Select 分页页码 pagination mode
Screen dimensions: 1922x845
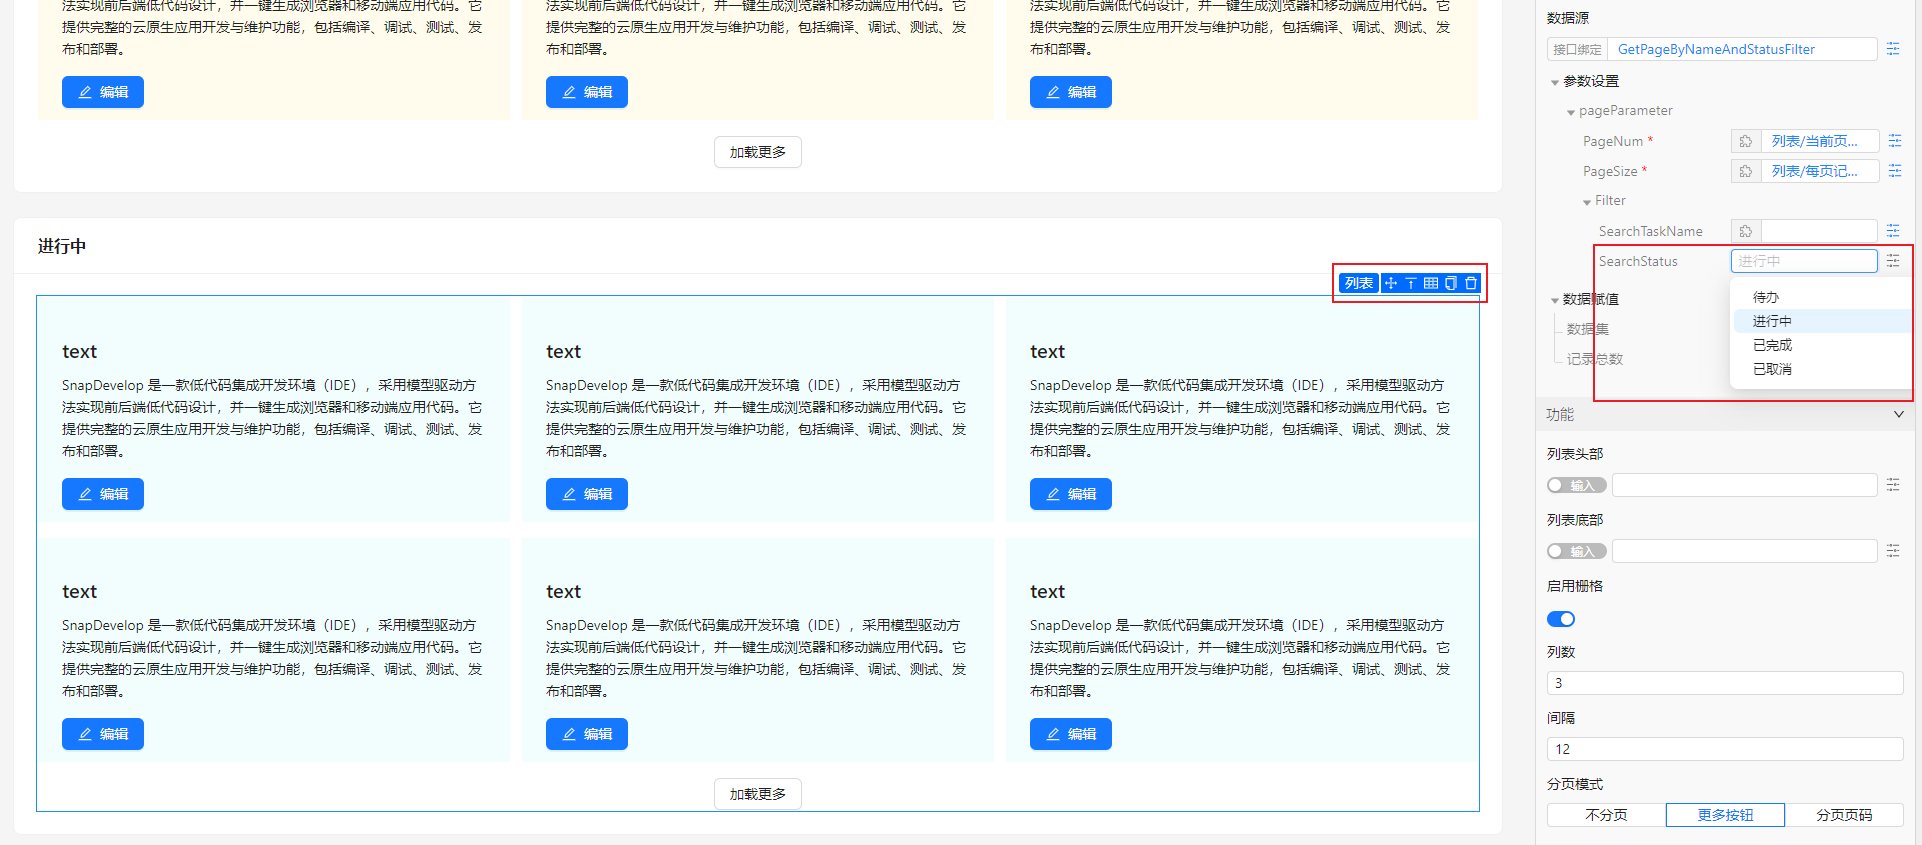pos(1844,815)
